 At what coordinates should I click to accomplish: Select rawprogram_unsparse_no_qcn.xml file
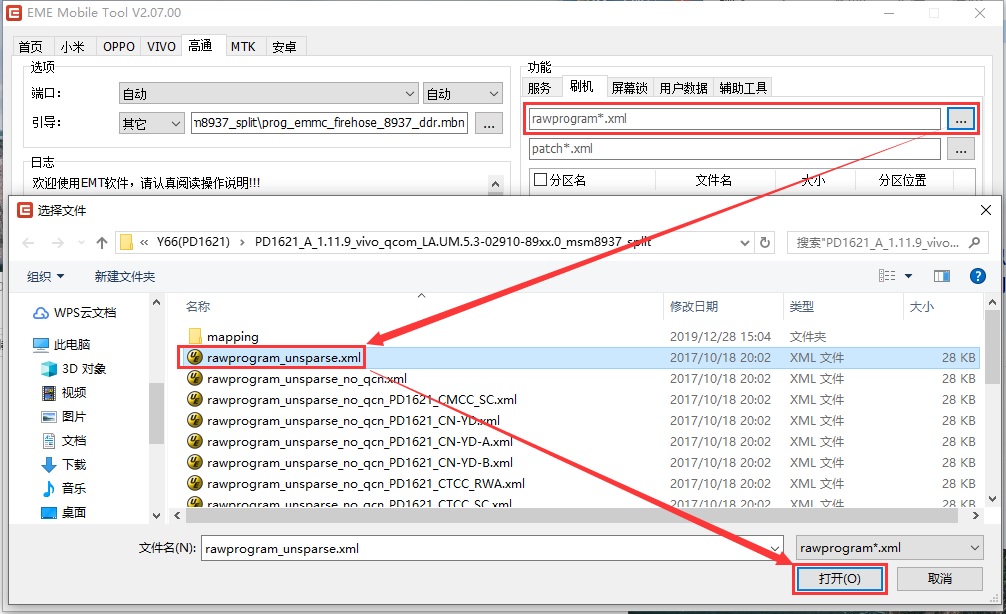point(306,379)
